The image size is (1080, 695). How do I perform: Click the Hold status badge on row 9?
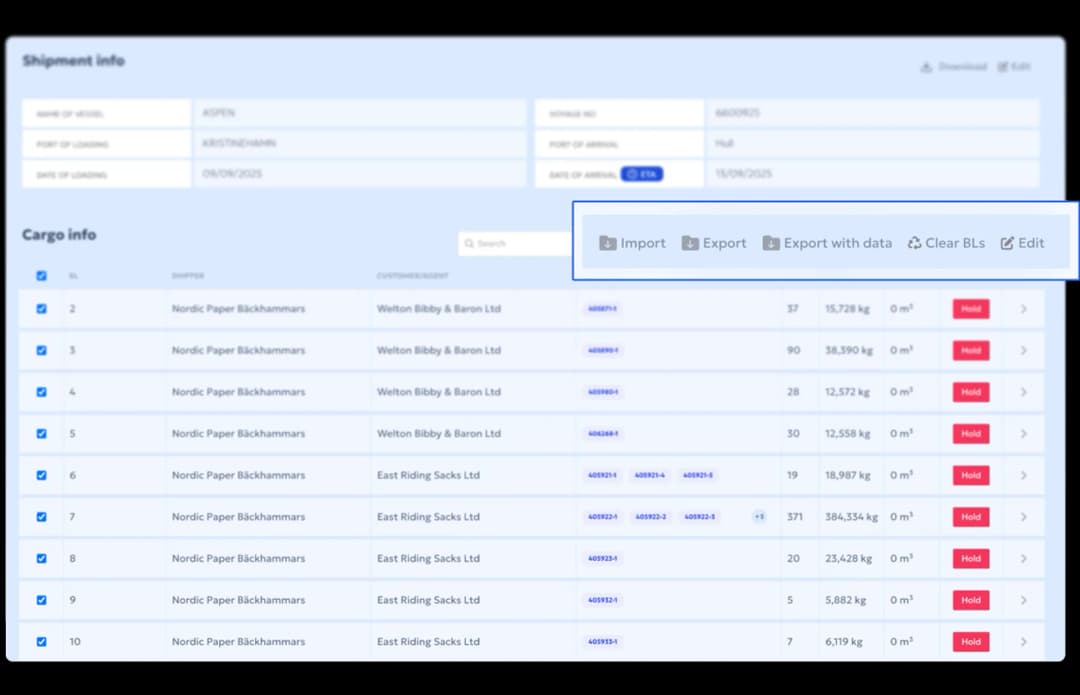click(x=970, y=600)
